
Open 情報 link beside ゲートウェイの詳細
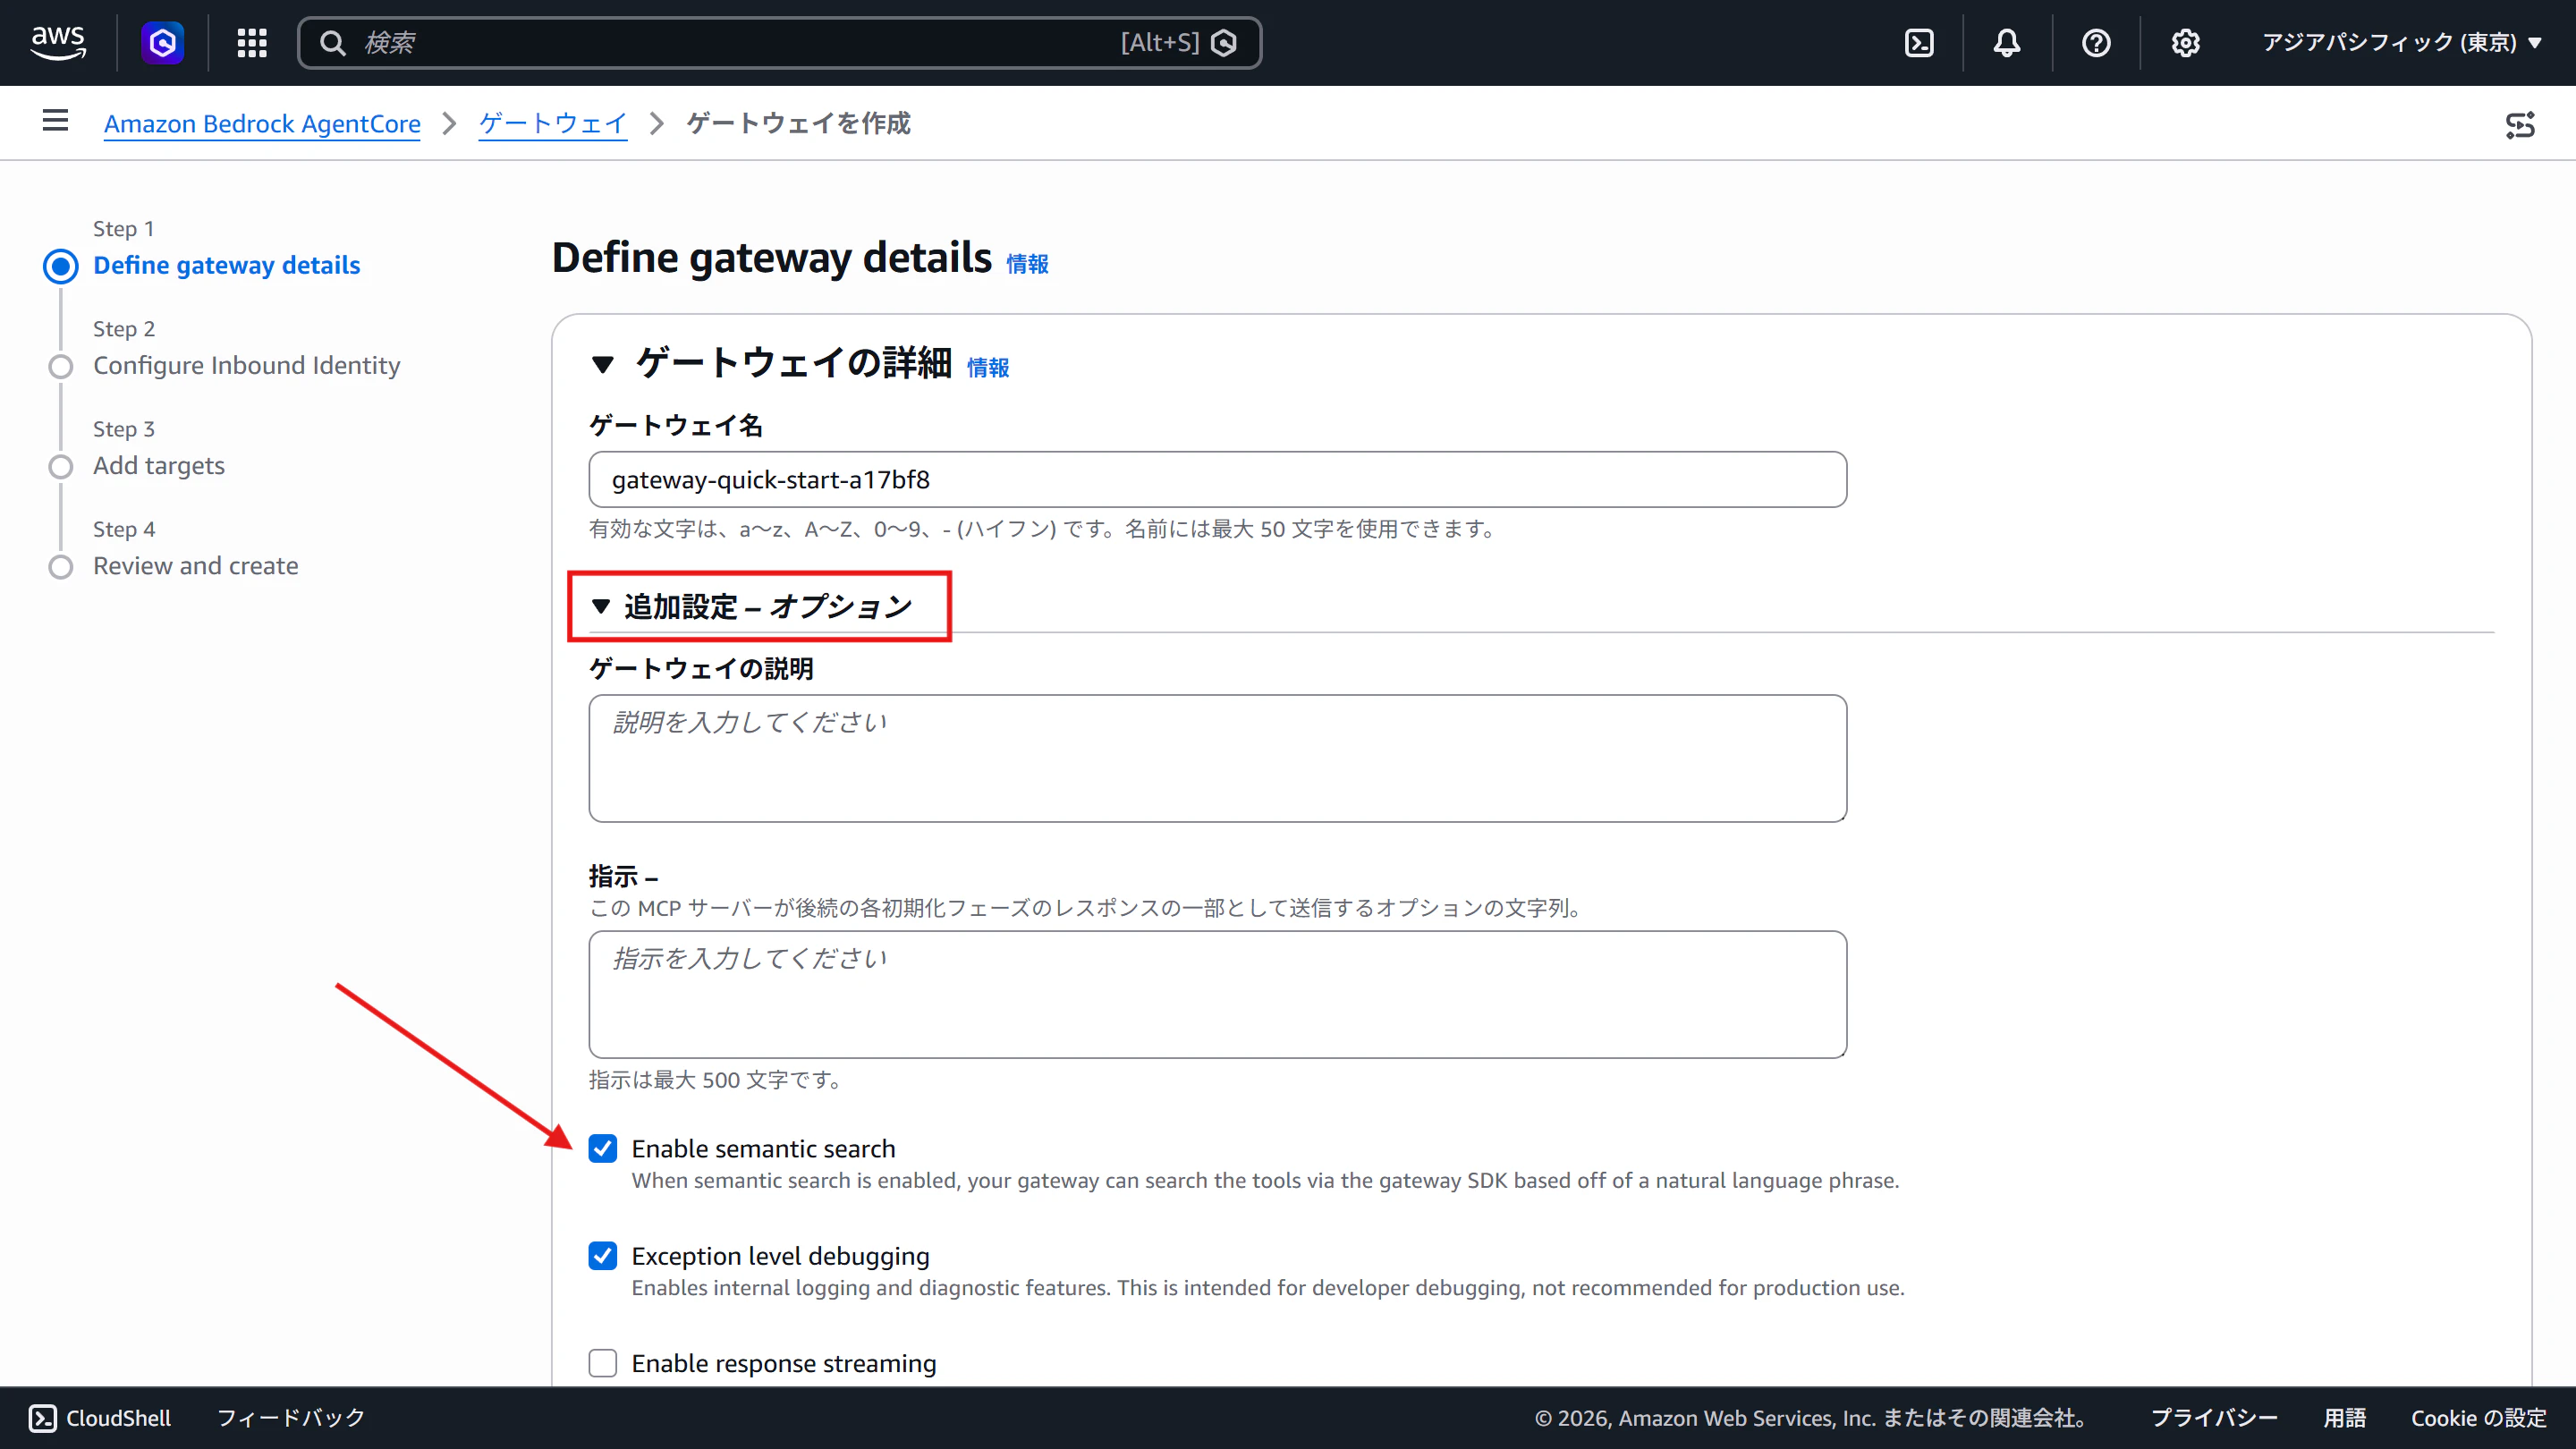[x=988, y=367]
